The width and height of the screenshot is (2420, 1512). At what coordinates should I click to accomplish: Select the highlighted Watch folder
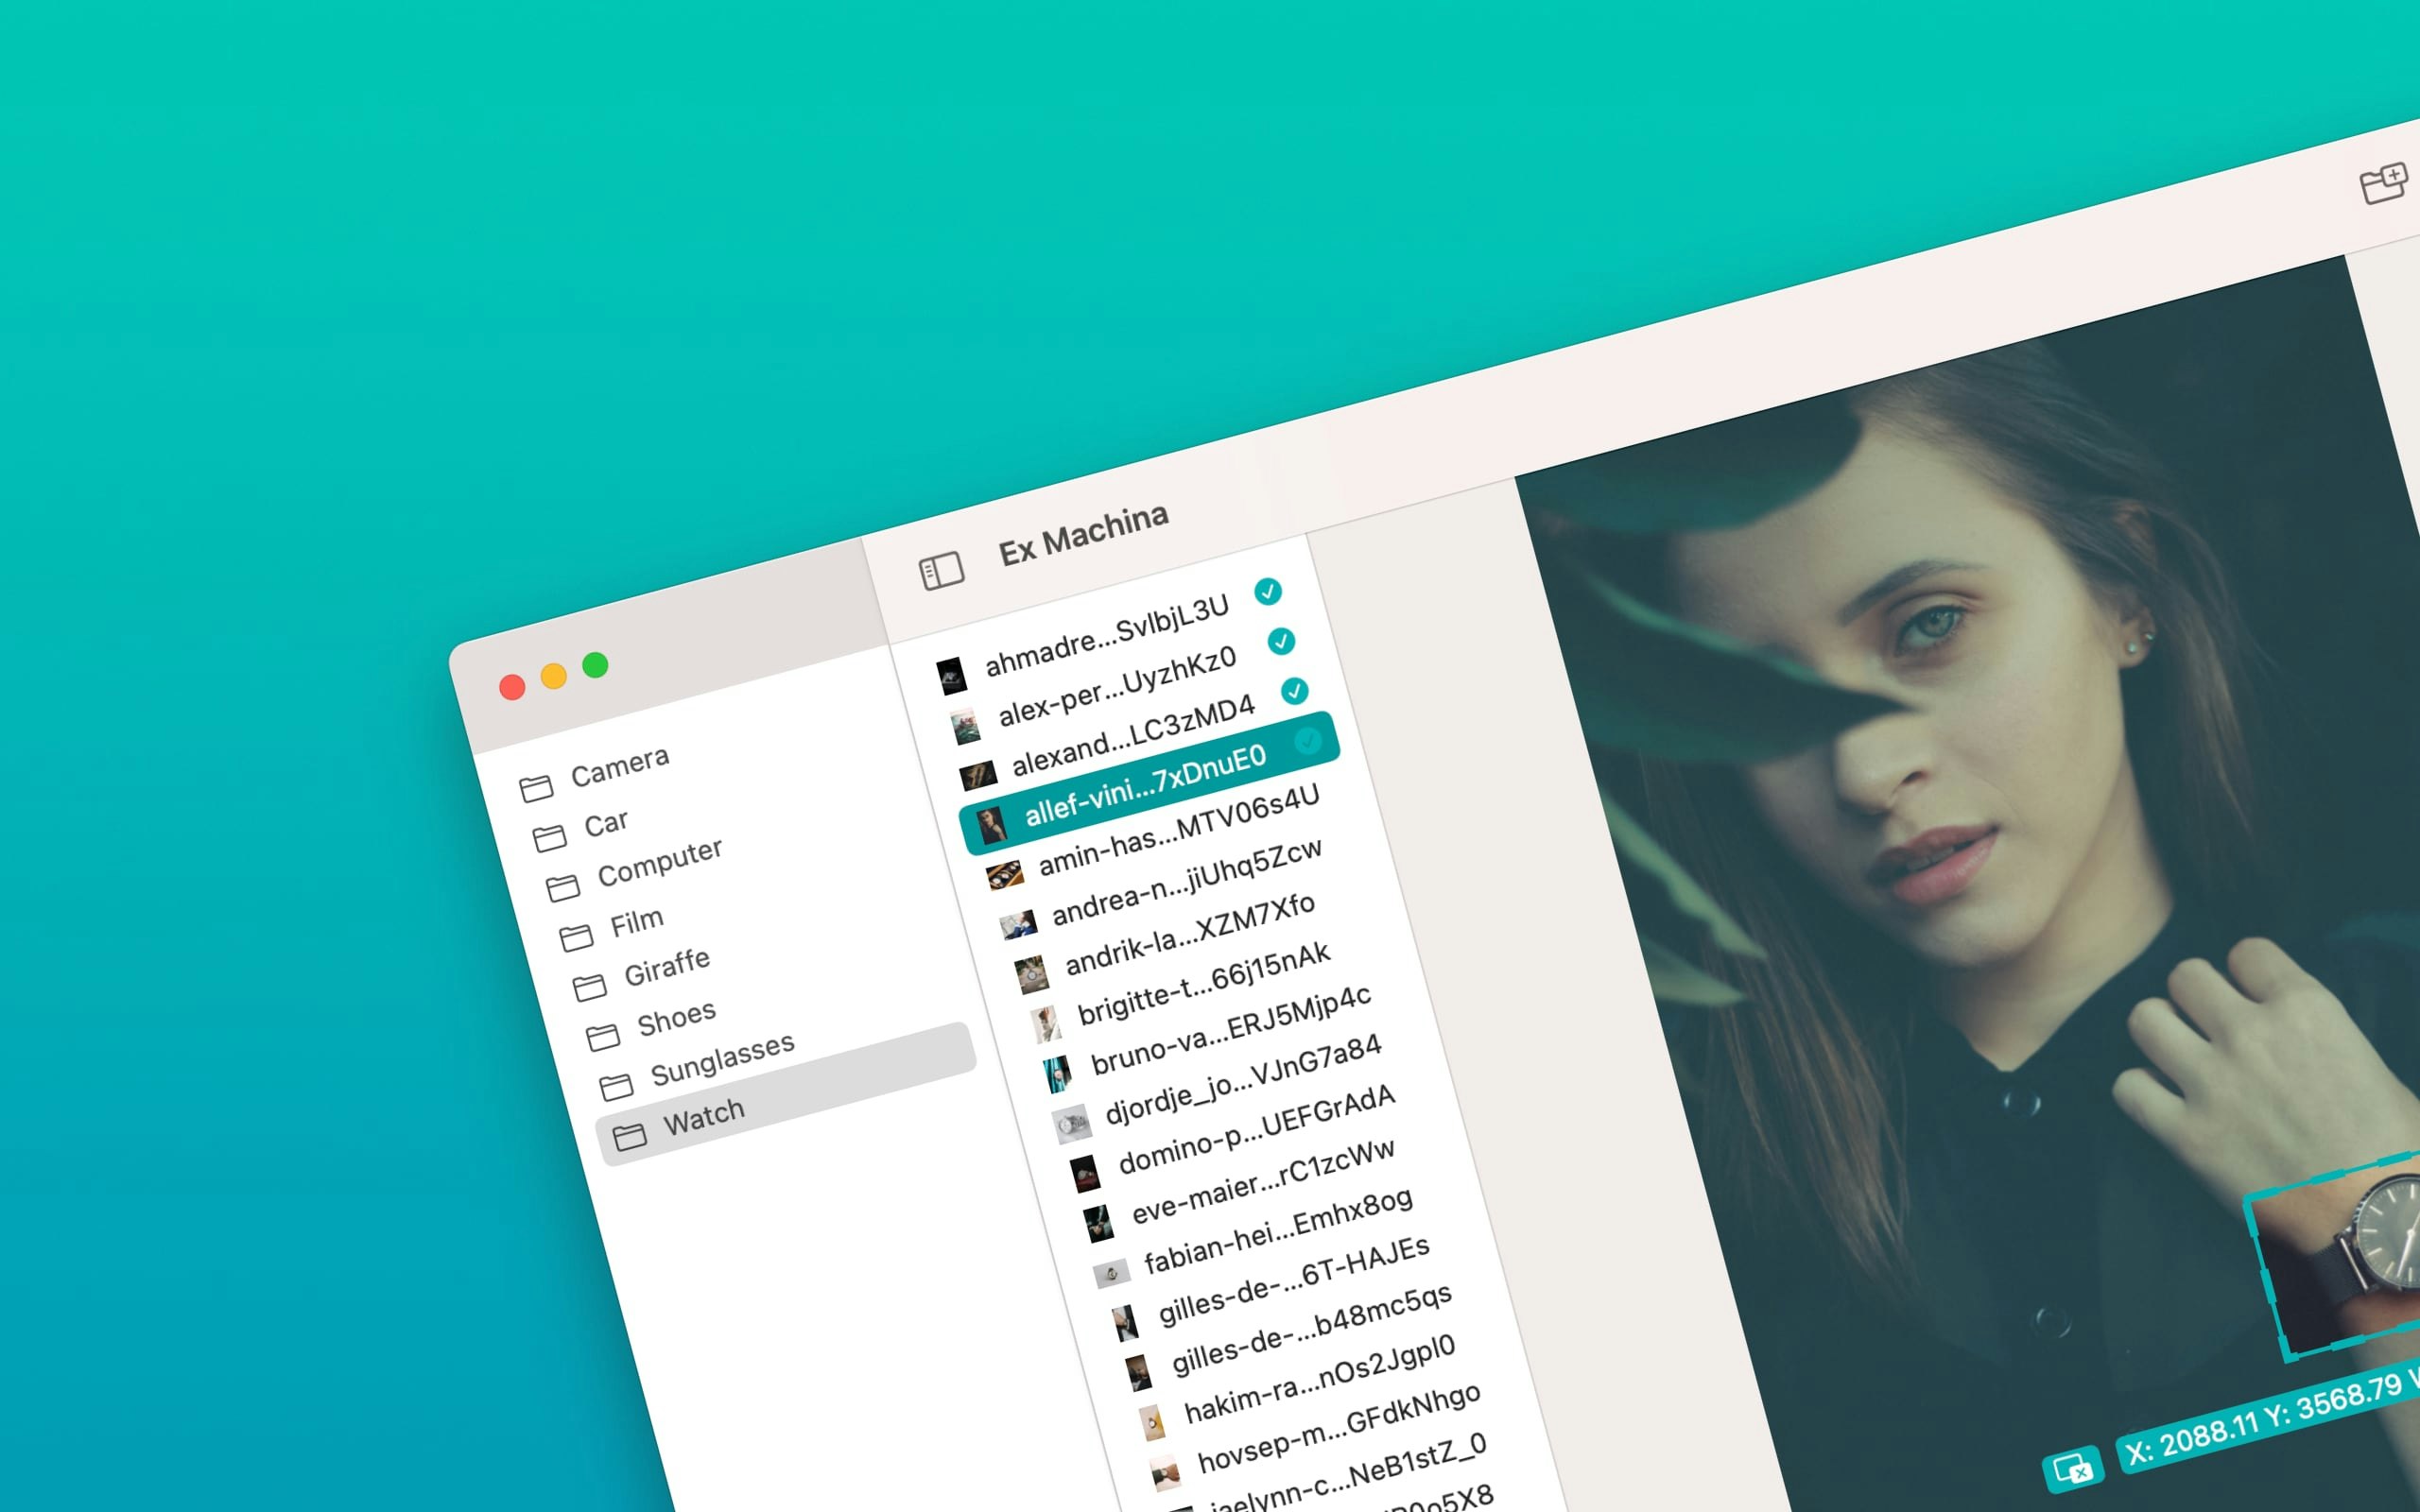click(786, 1093)
